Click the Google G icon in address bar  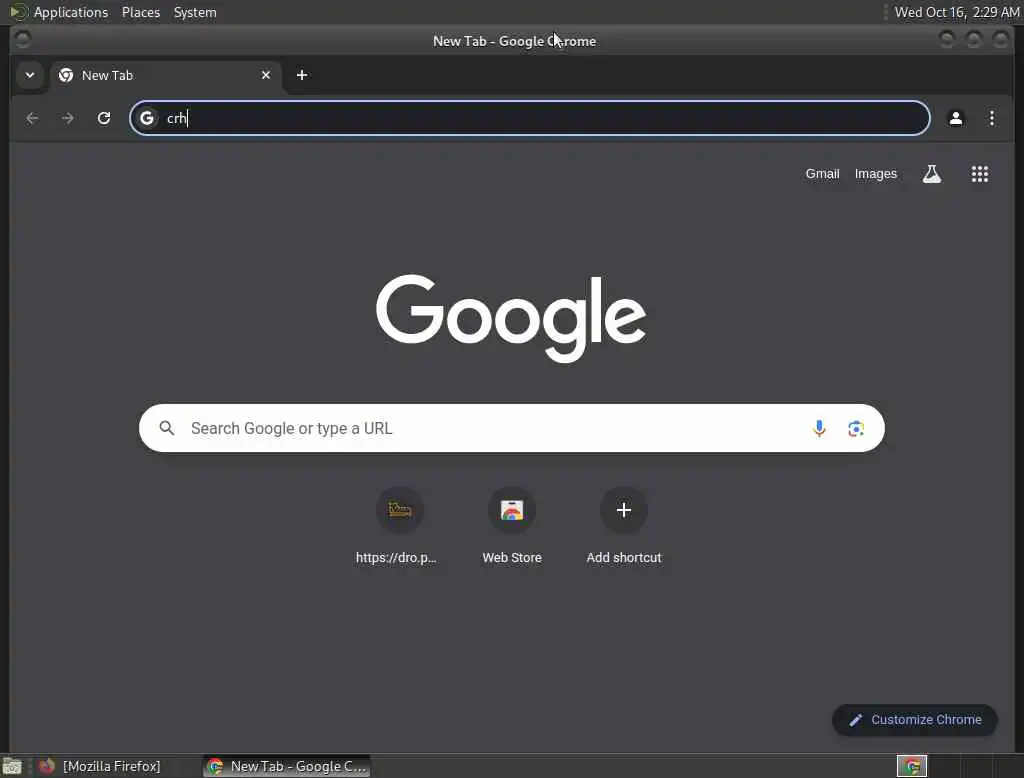147,118
